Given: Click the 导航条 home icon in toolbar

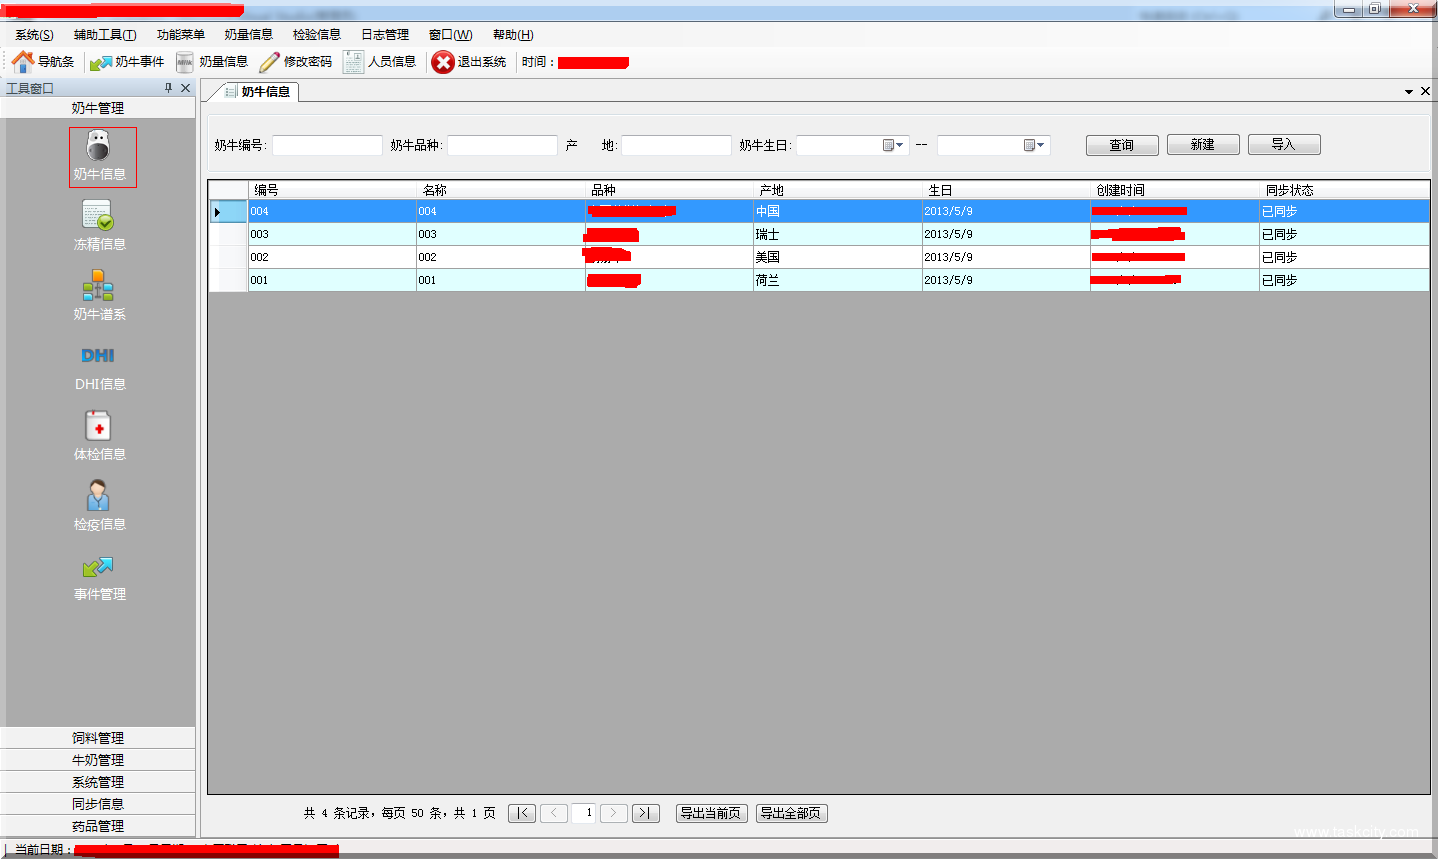Looking at the screenshot, I should click(x=23, y=62).
